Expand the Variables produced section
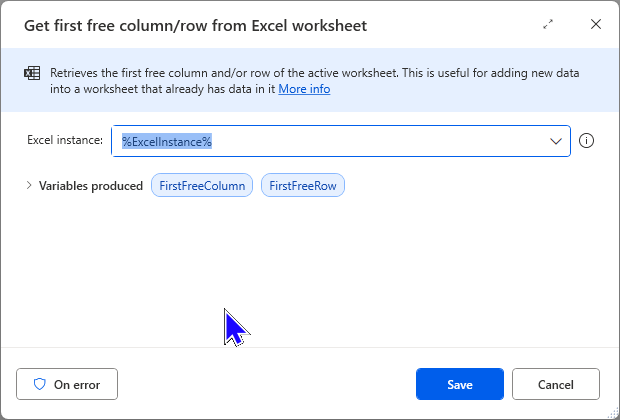Screen dimensions: 620x420 click(29, 185)
